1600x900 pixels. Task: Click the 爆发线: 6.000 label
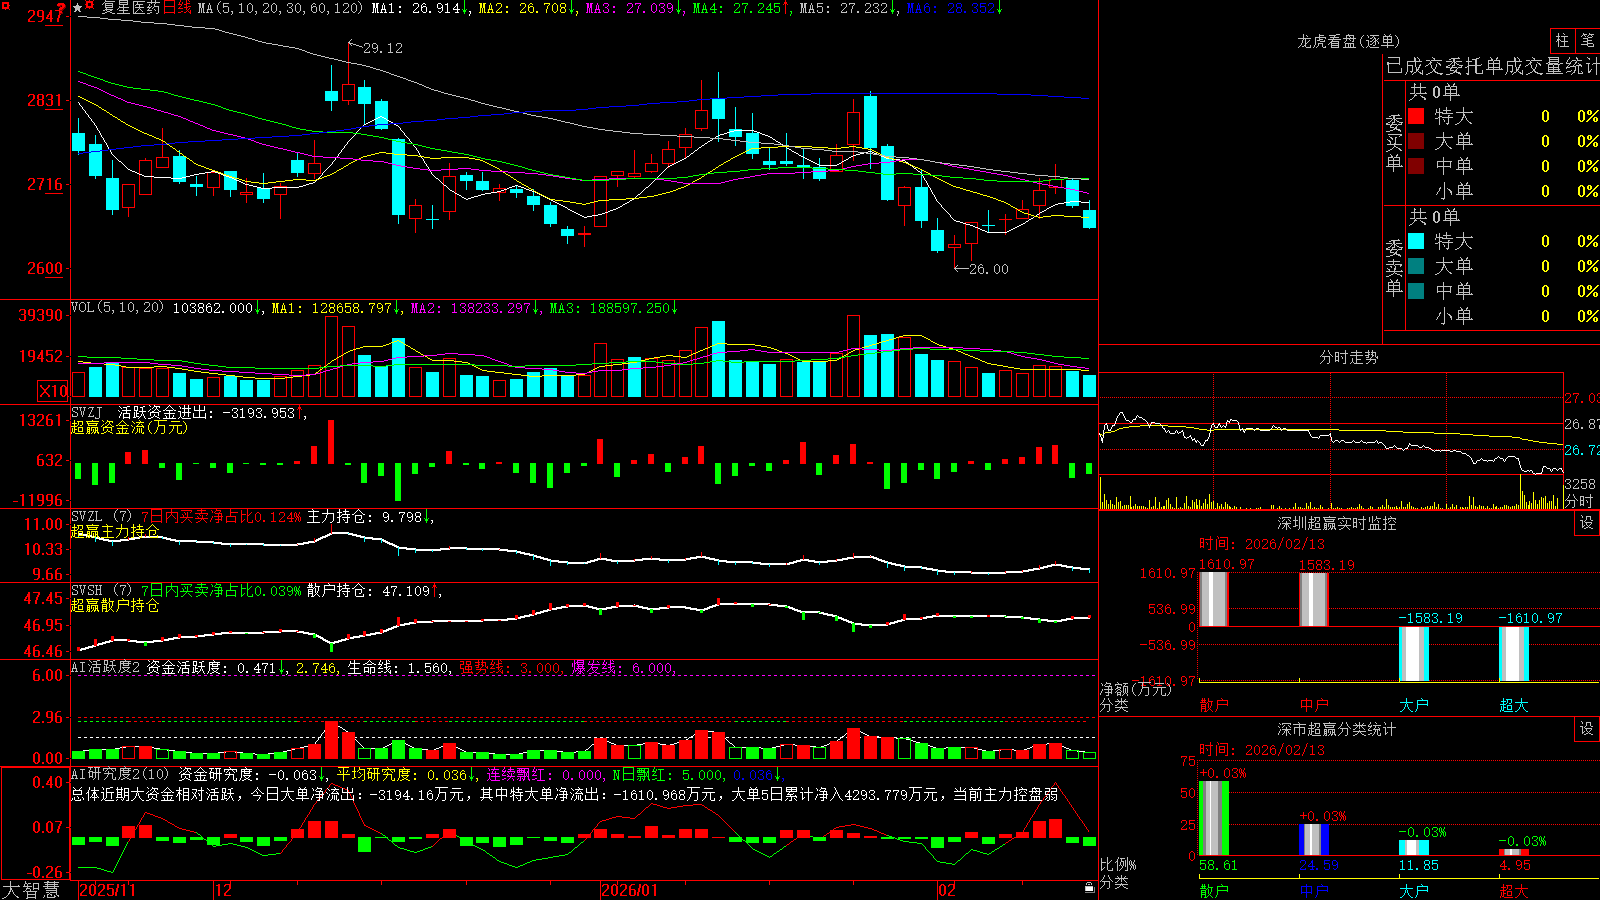tap(624, 667)
